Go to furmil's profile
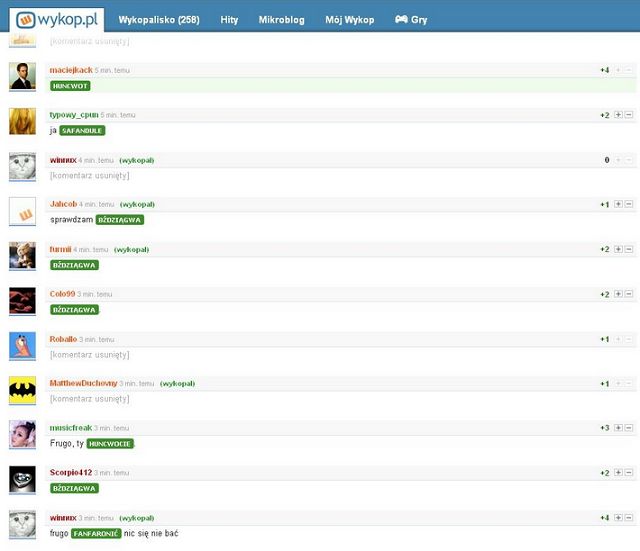The width and height of the screenshot is (640, 551). pos(60,249)
